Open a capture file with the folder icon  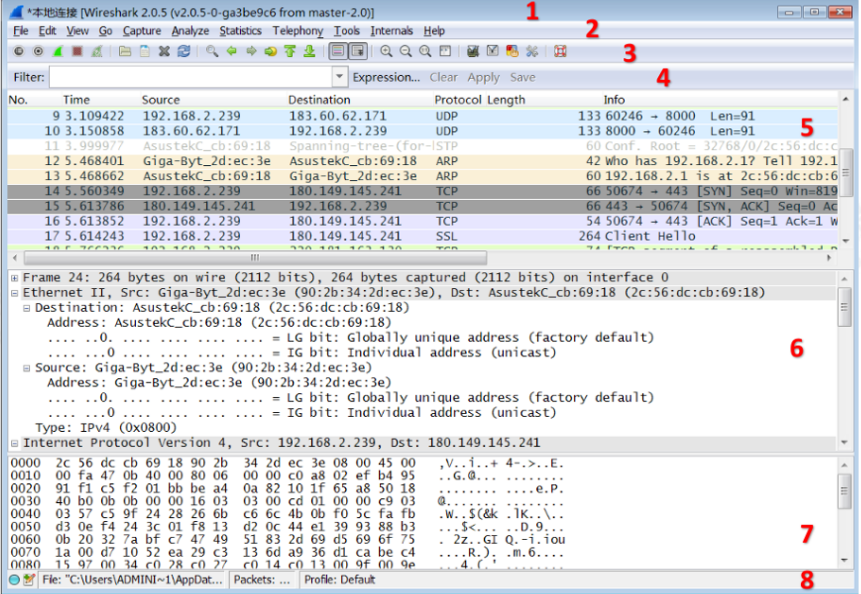(x=125, y=51)
